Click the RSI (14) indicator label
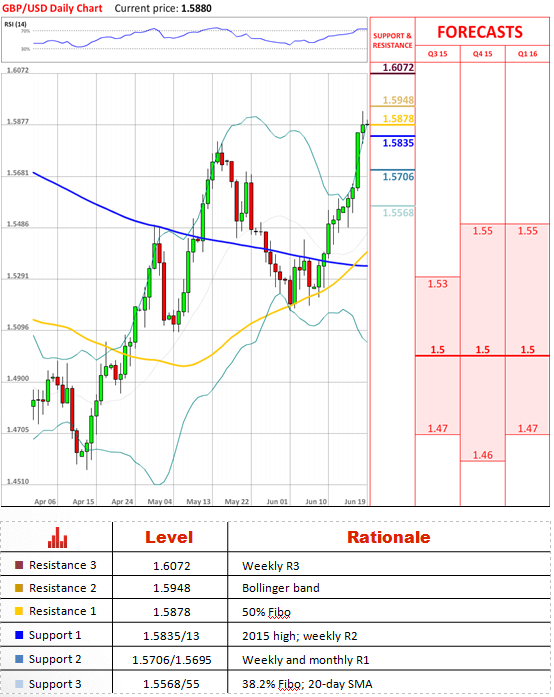 point(15,24)
